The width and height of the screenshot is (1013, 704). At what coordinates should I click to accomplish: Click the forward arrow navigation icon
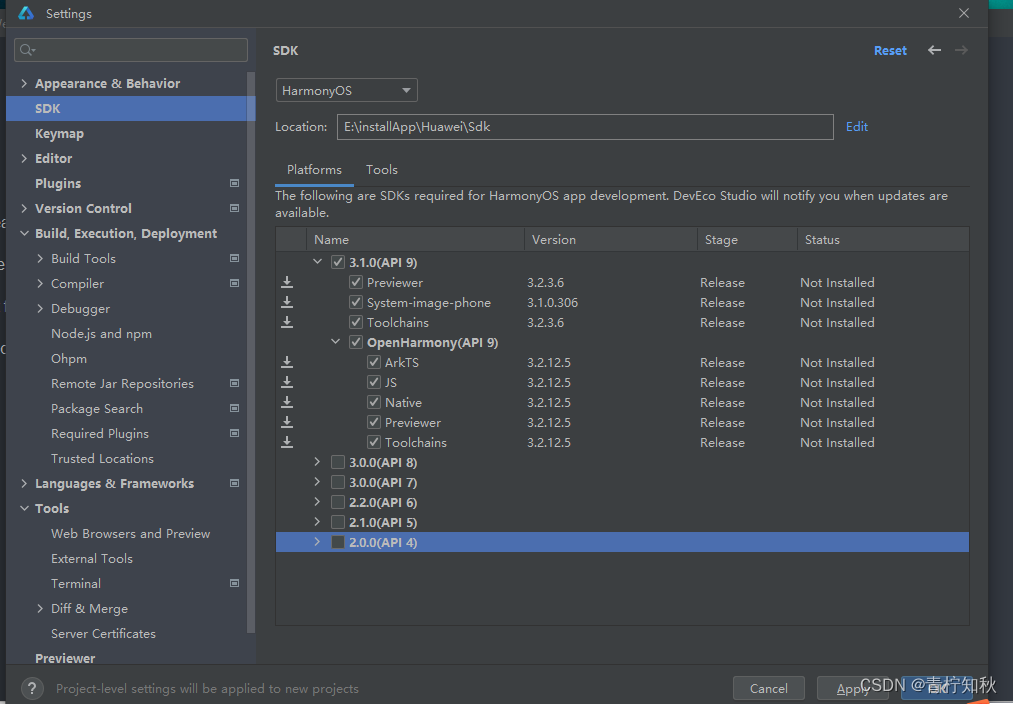pyautogui.click(x=961, y=50)
